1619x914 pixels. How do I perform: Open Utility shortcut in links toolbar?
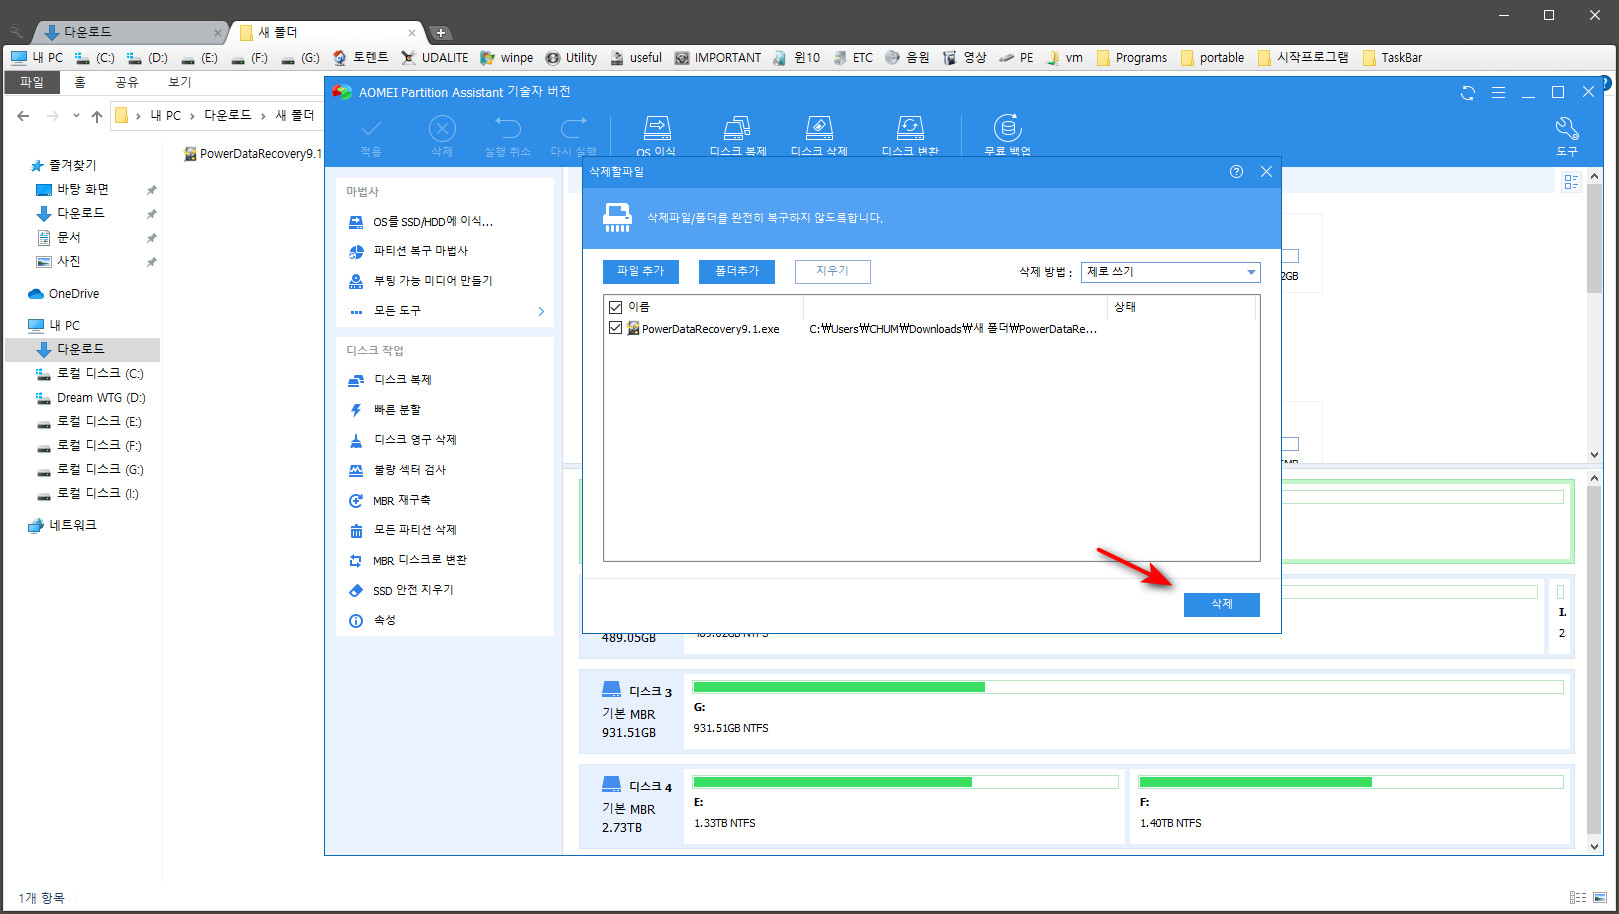pyautogui.click(x=571, y=58)
